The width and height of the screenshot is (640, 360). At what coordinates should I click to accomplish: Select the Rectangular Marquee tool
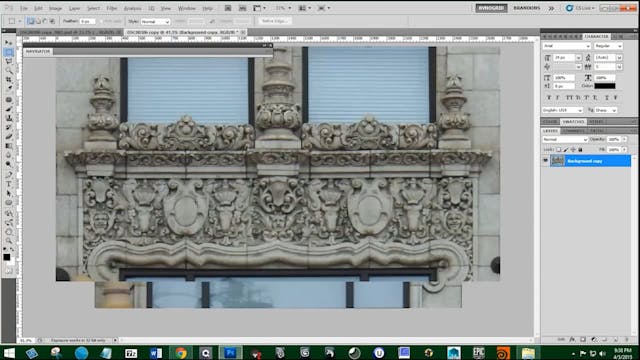point(9,52)
